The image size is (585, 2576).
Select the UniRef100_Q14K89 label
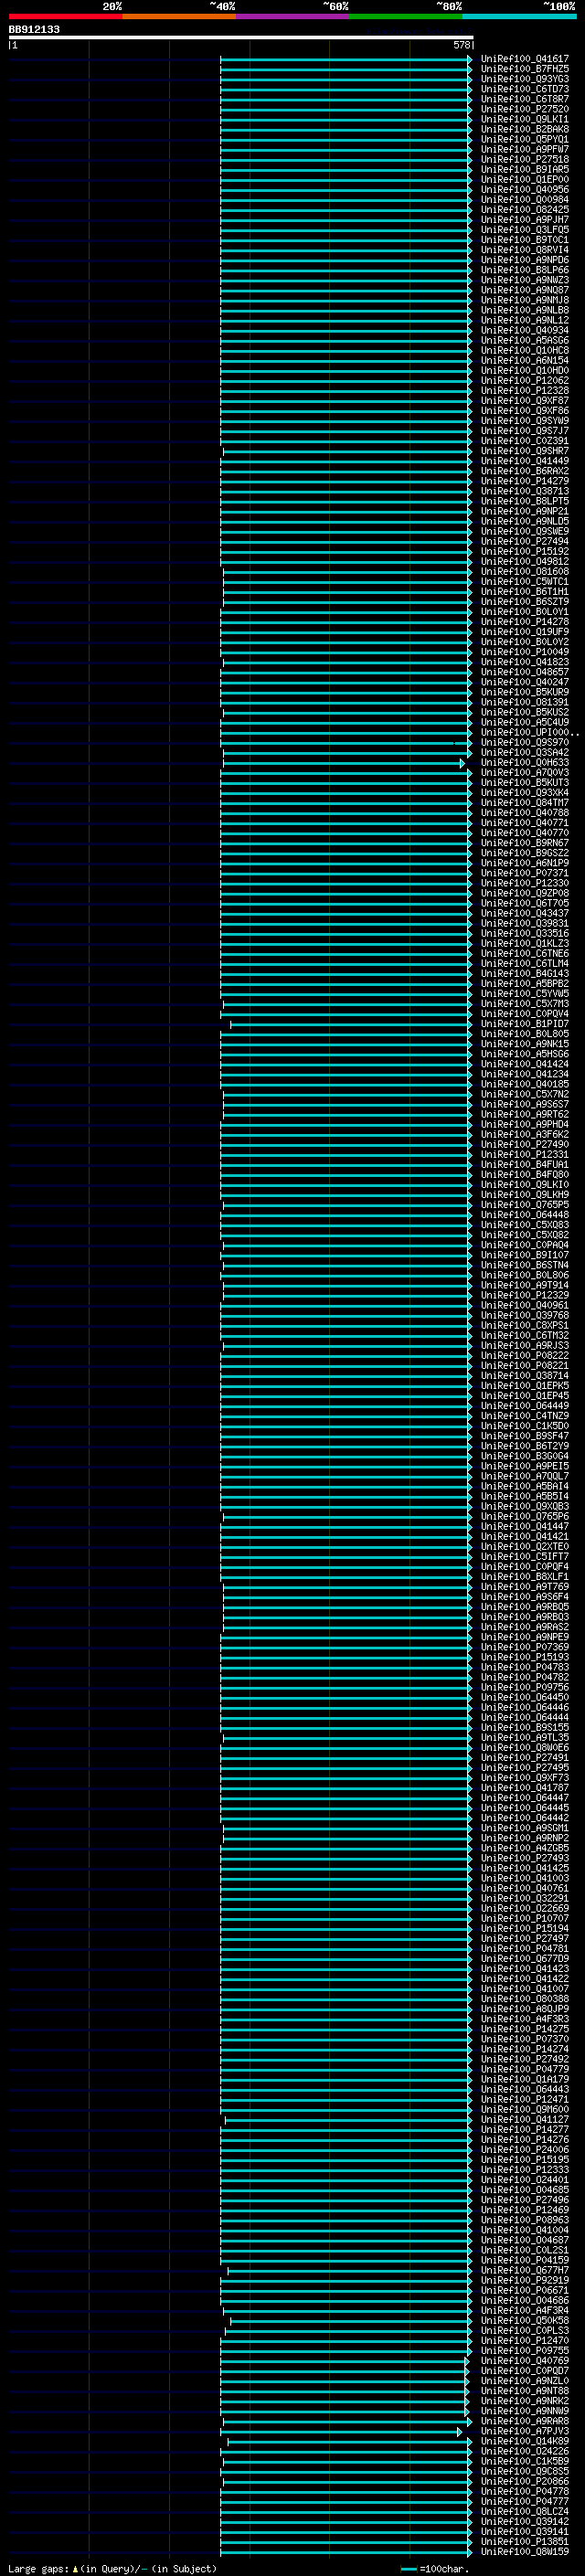(x=525, y=2440)
